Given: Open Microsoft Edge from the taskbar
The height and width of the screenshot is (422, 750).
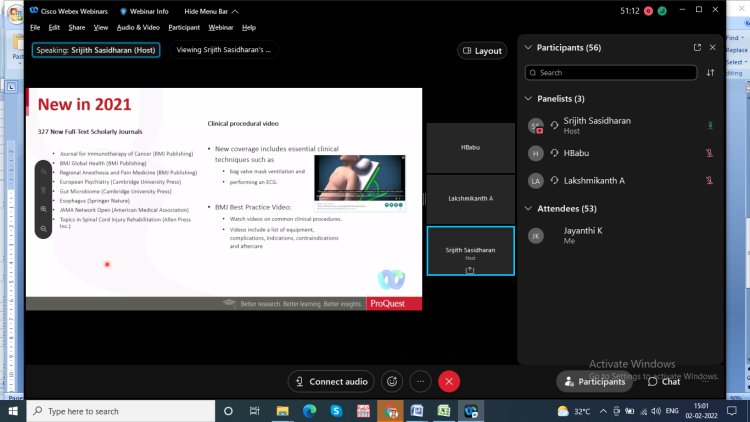Looking at the screenshot, I should [x=309, y=411].
